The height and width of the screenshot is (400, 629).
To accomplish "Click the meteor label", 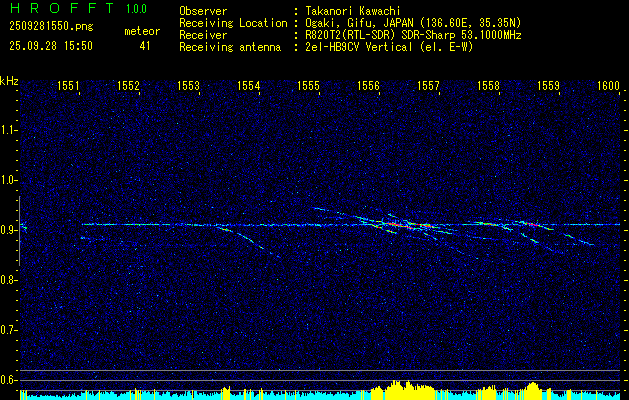I will (x=142, y=31).
